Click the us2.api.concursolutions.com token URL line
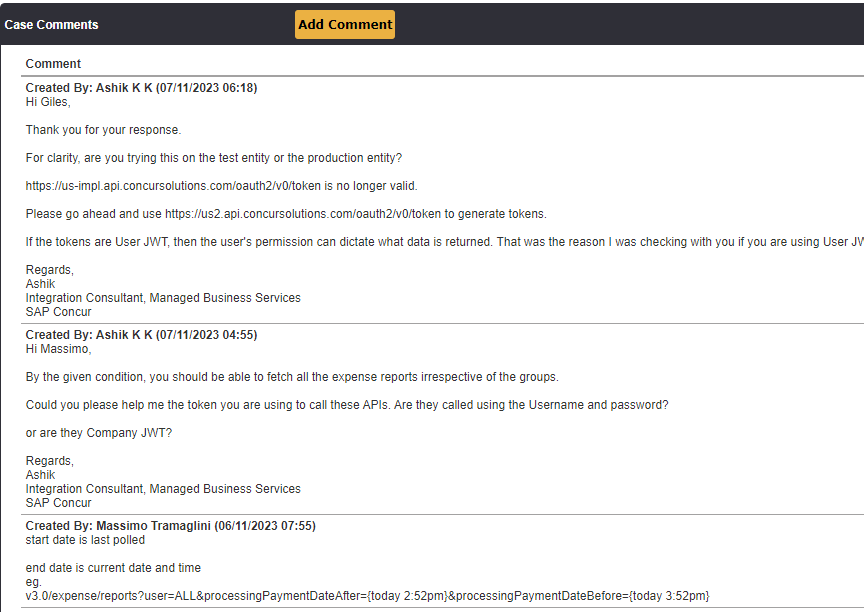The width and height of the screenshot is (864, 612). click(x=286, y=214)
